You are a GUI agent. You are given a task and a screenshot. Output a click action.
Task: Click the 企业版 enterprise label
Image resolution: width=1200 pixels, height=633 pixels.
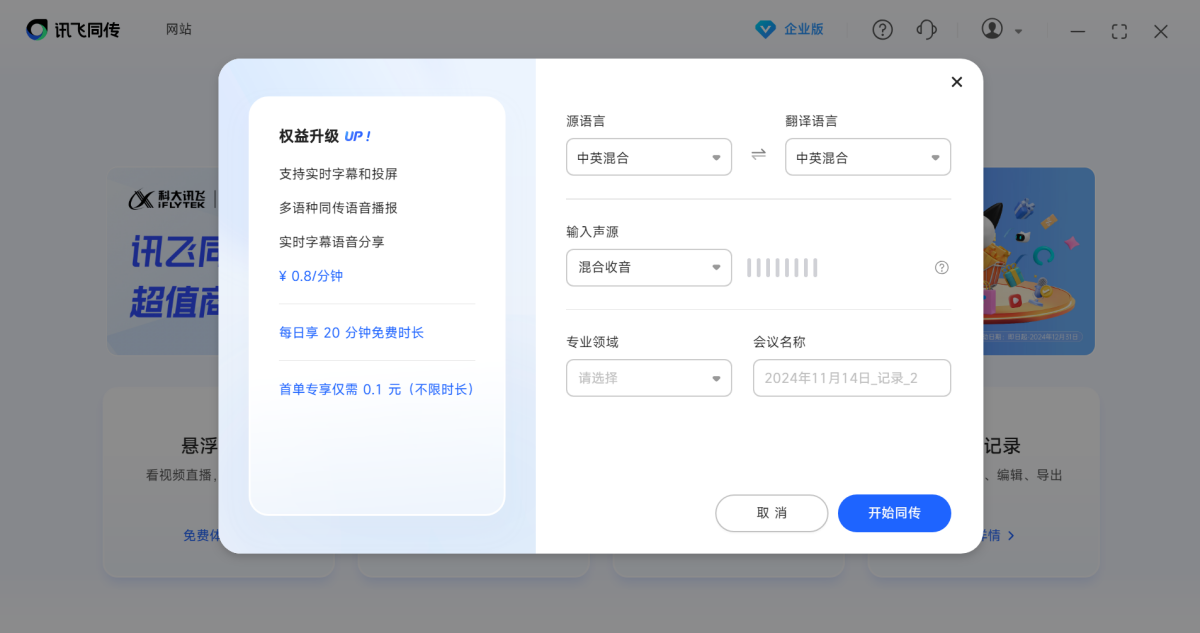804,30
